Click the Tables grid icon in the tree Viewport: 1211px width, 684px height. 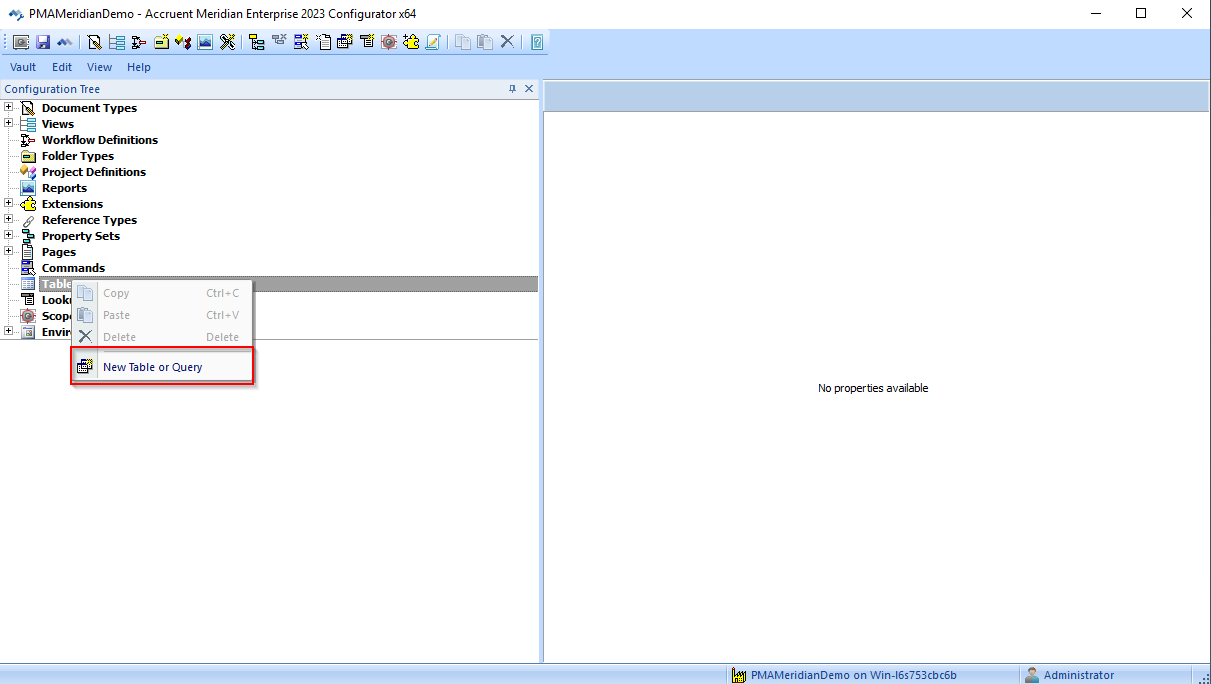(28, 284)
